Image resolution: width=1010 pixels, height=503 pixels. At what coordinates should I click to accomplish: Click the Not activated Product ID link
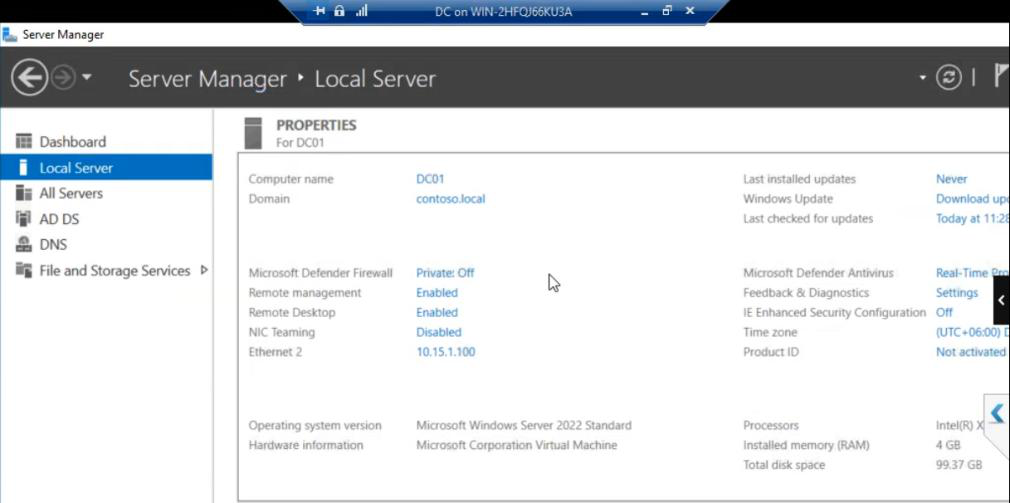pos(971,352)
